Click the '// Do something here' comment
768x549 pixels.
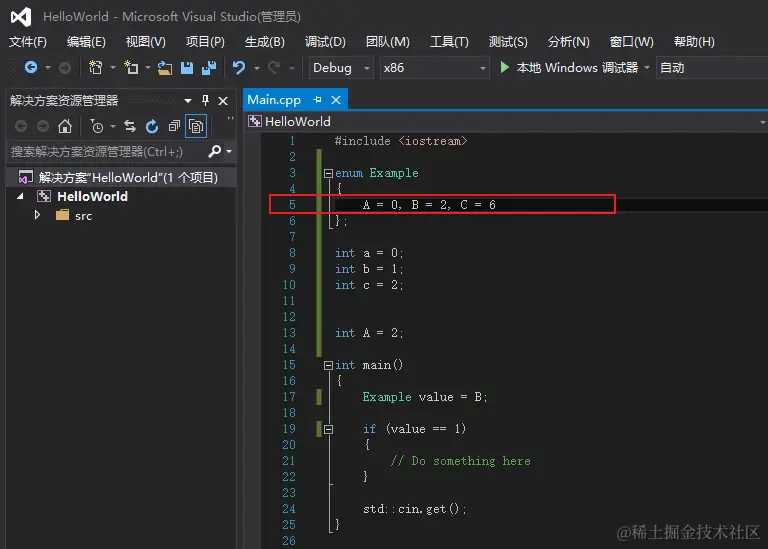[x=460, y=461]
